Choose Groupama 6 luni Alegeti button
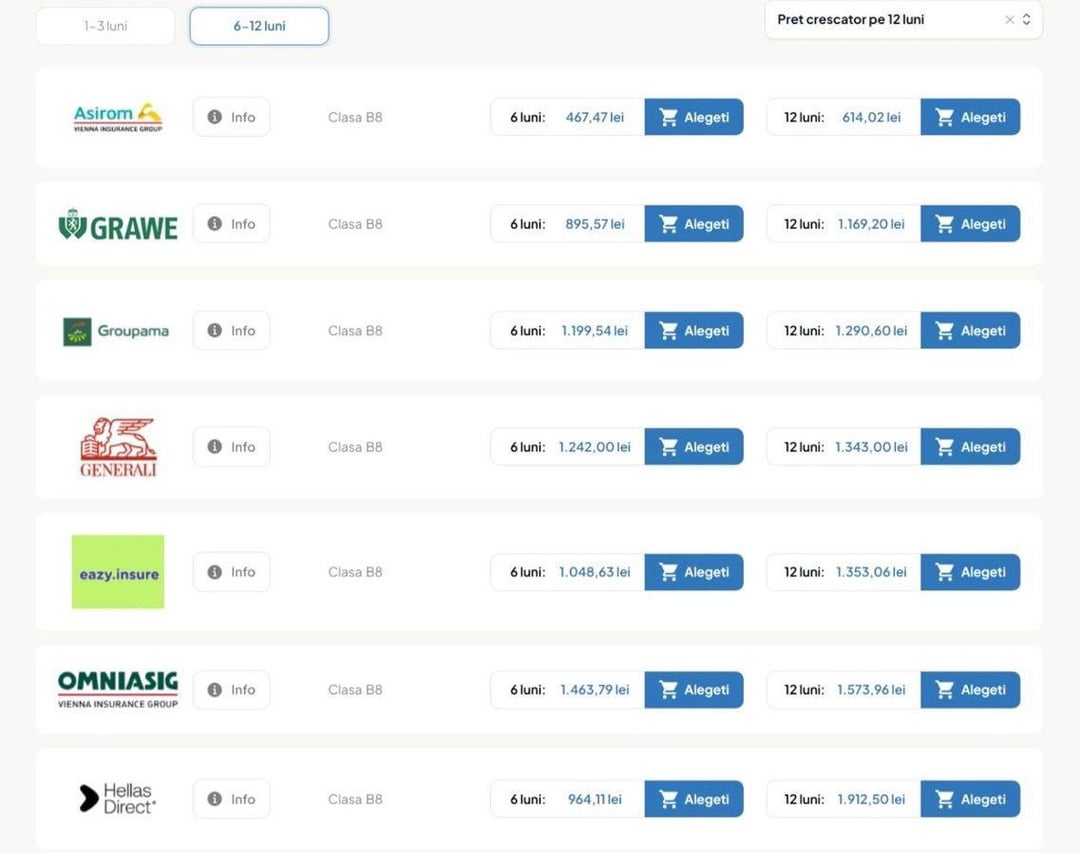Image resolution: width=1080 pixels, height=853 pixels. pos(694,331)
